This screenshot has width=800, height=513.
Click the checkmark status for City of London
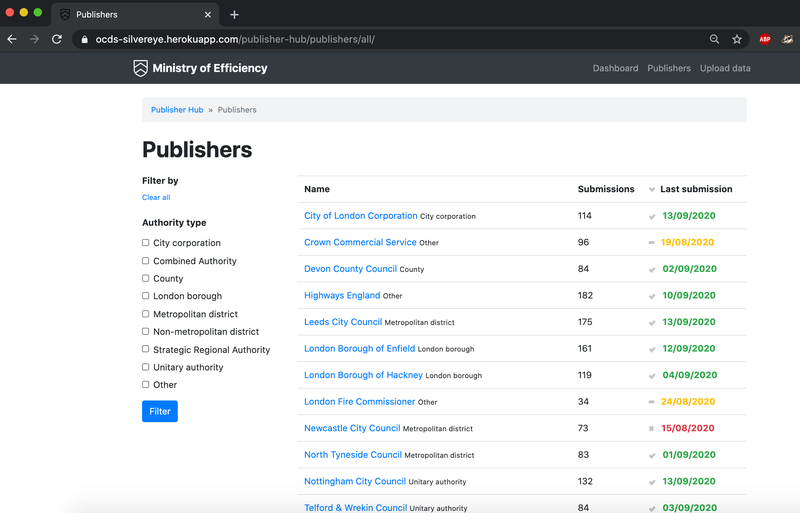[652, 216]
